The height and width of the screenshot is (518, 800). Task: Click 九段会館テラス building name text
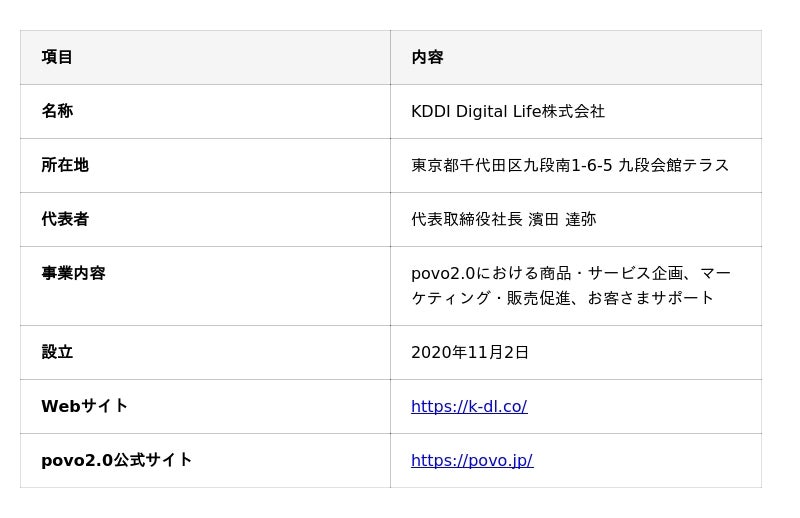[x=673, y=165]
